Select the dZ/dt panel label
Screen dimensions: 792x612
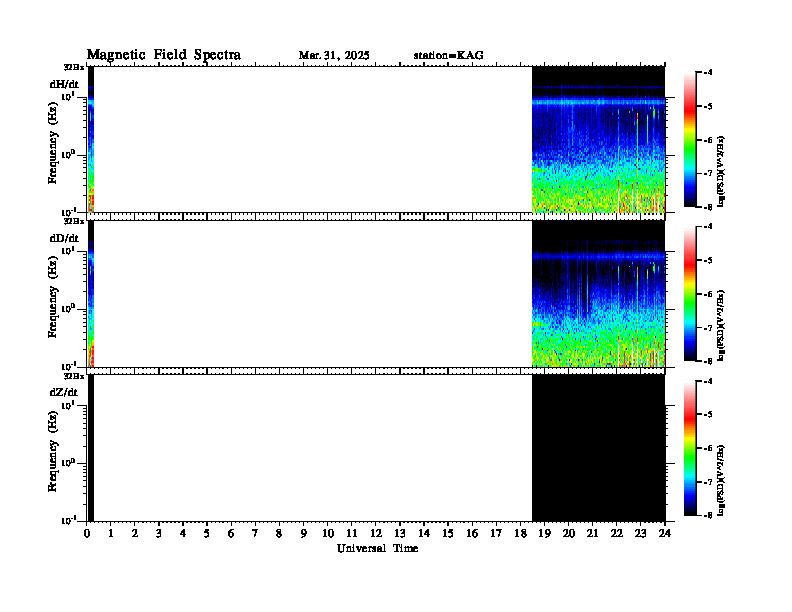(x=64, y=392)
